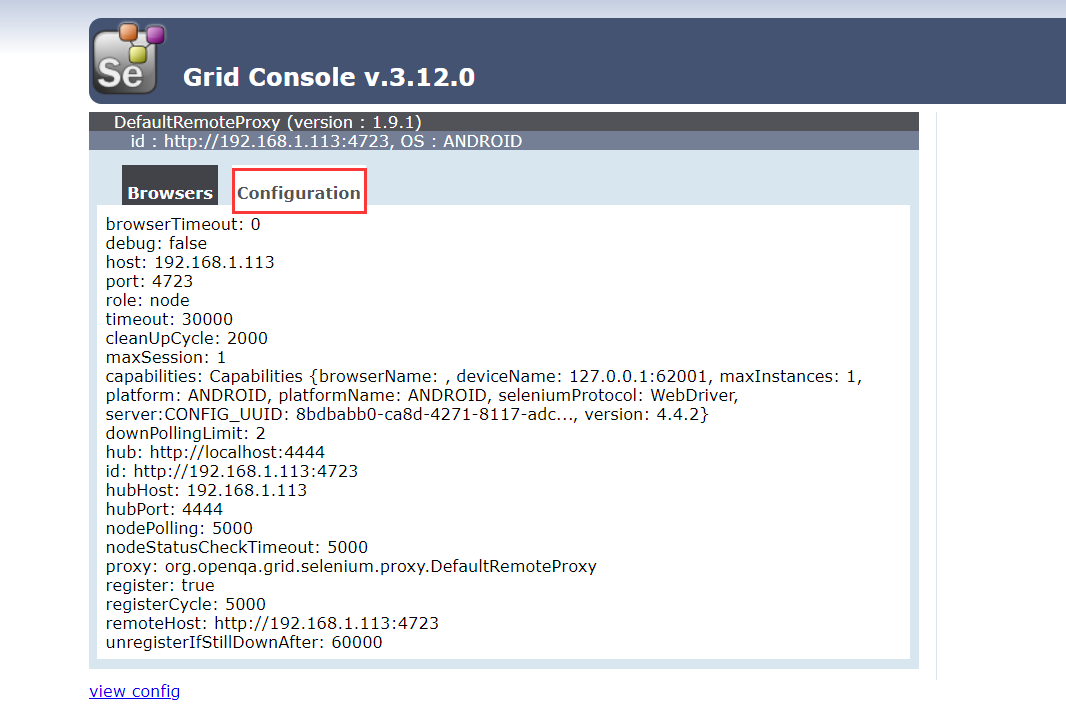Select the timeout: 30000 line
Image resolution: width=1066 pixels, height=711 pixels.
[x=169, y=320]
